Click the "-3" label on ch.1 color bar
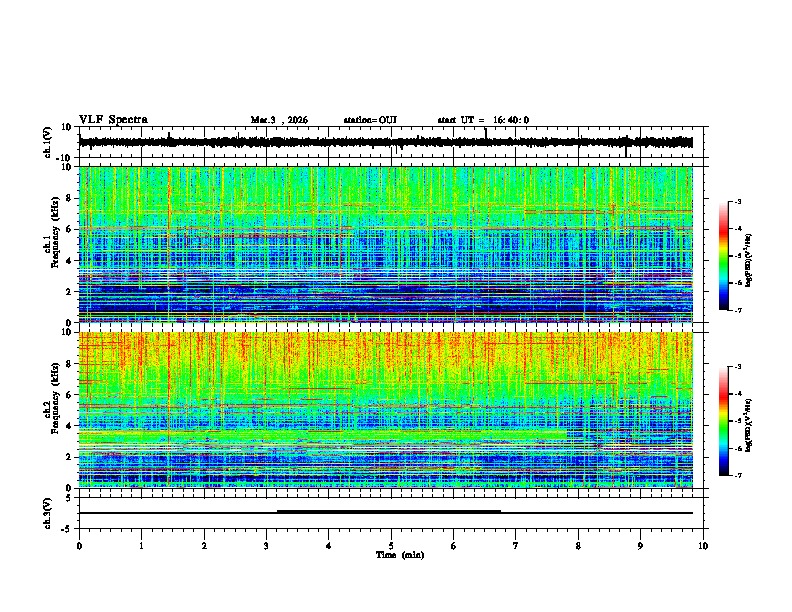The height and width of the screenshot is (612, 792). coord(737,201)
